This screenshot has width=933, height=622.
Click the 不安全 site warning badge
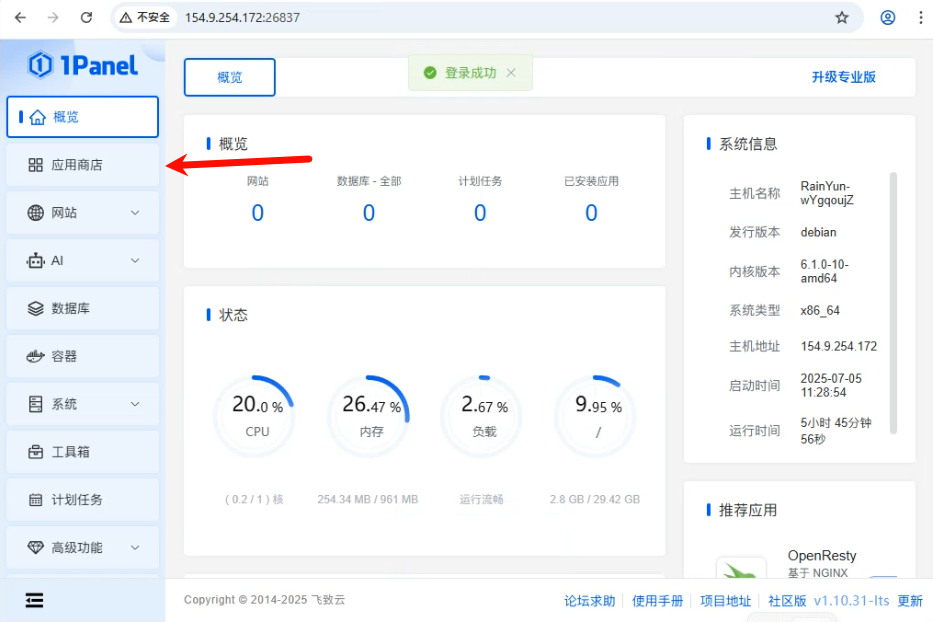tap(145, 17)
